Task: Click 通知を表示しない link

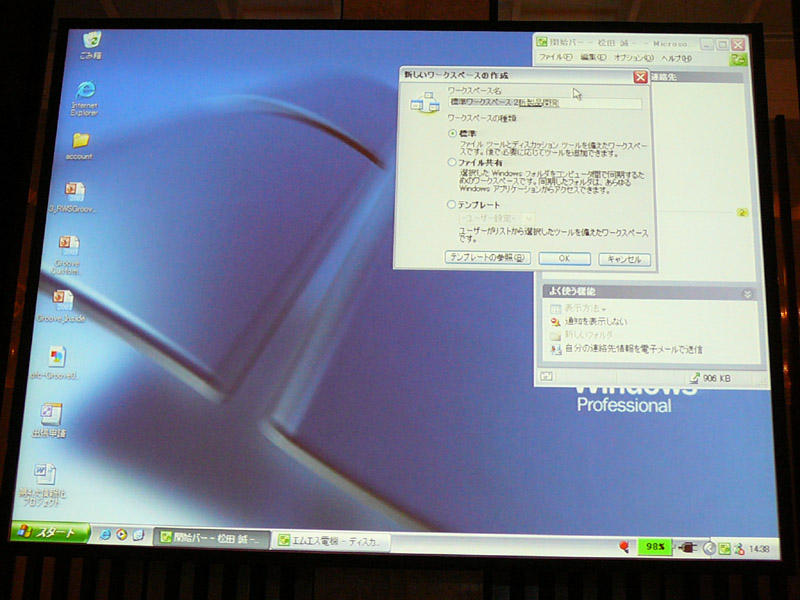Action: [596, 322]
